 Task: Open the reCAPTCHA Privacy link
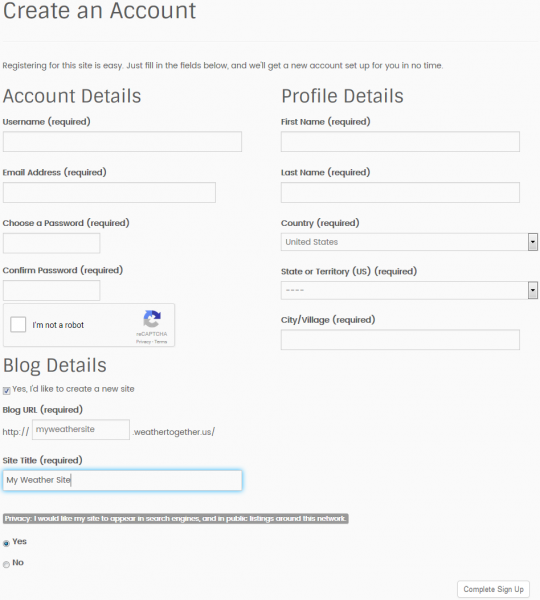pyautogui.click(x=143, y=342)
